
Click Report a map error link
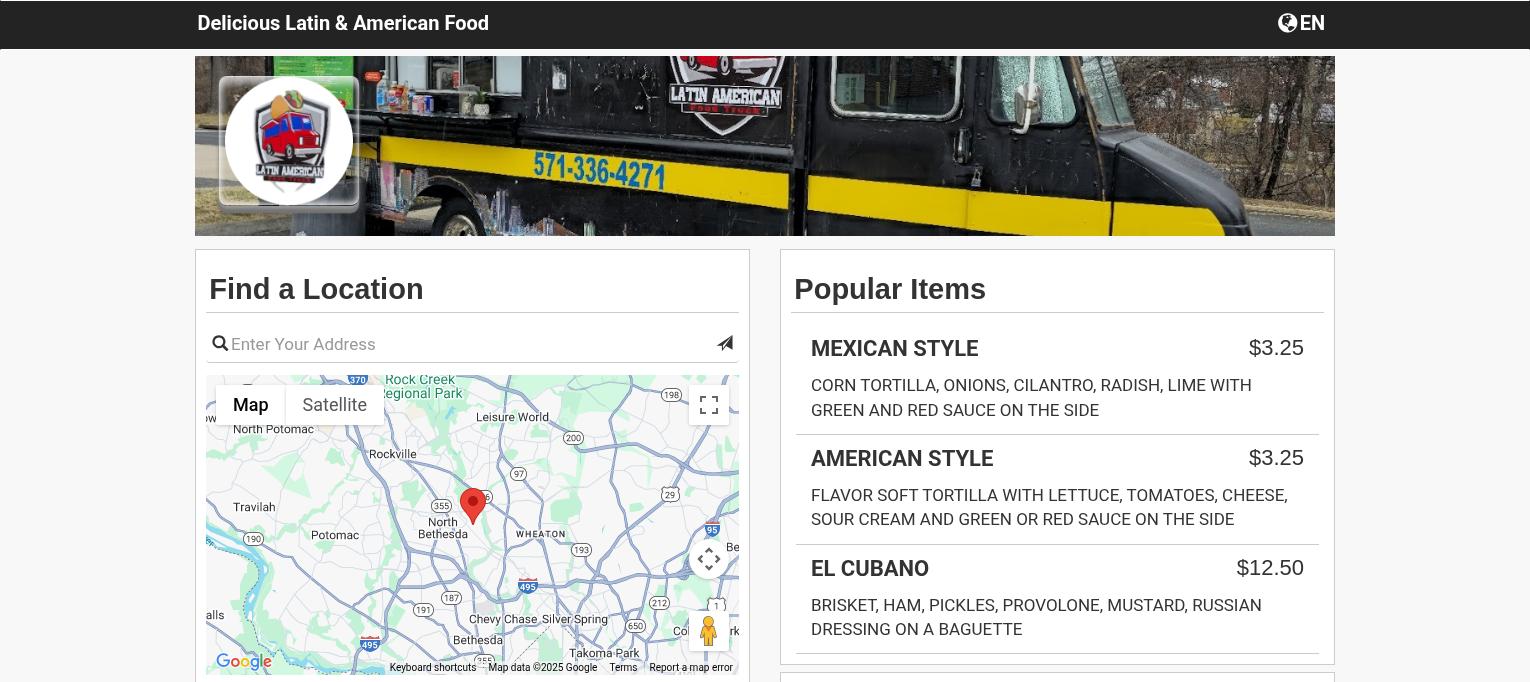click(691, 668)
